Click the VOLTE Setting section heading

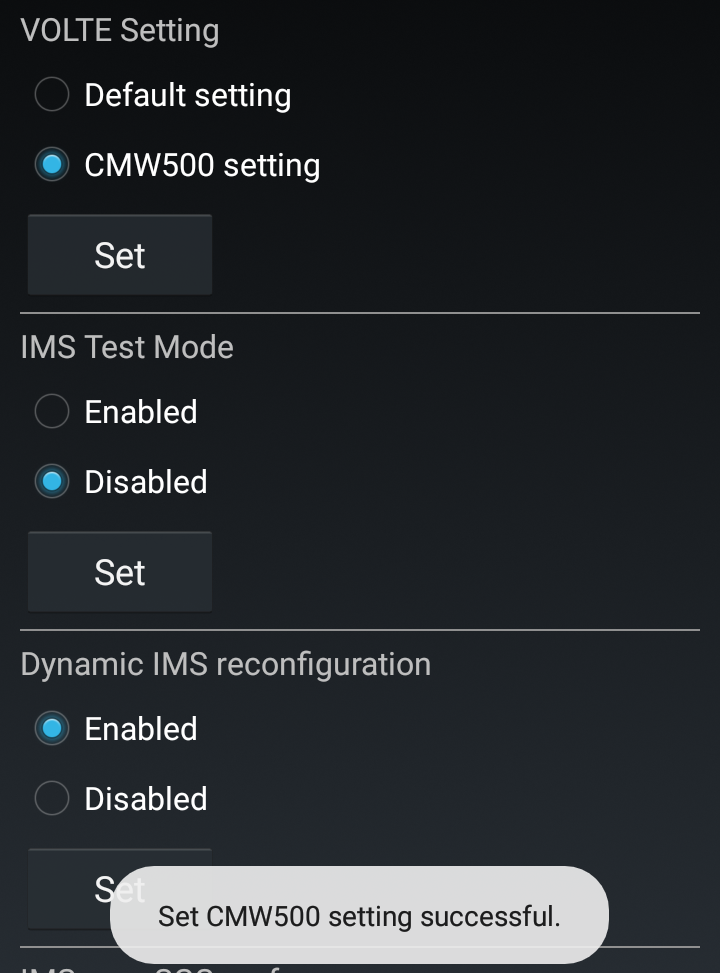pyautogui.click(x=120, y=30)
